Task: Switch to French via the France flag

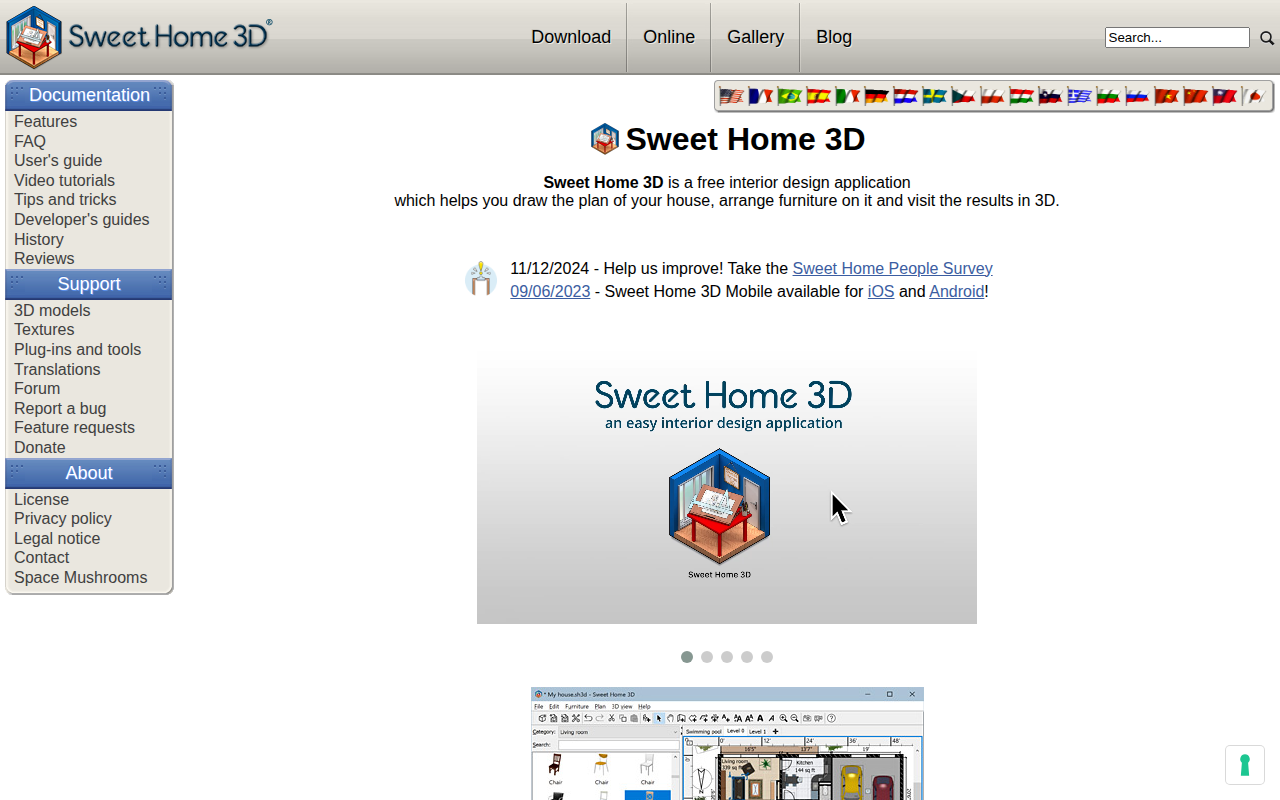Action: [x=761, y=96]
